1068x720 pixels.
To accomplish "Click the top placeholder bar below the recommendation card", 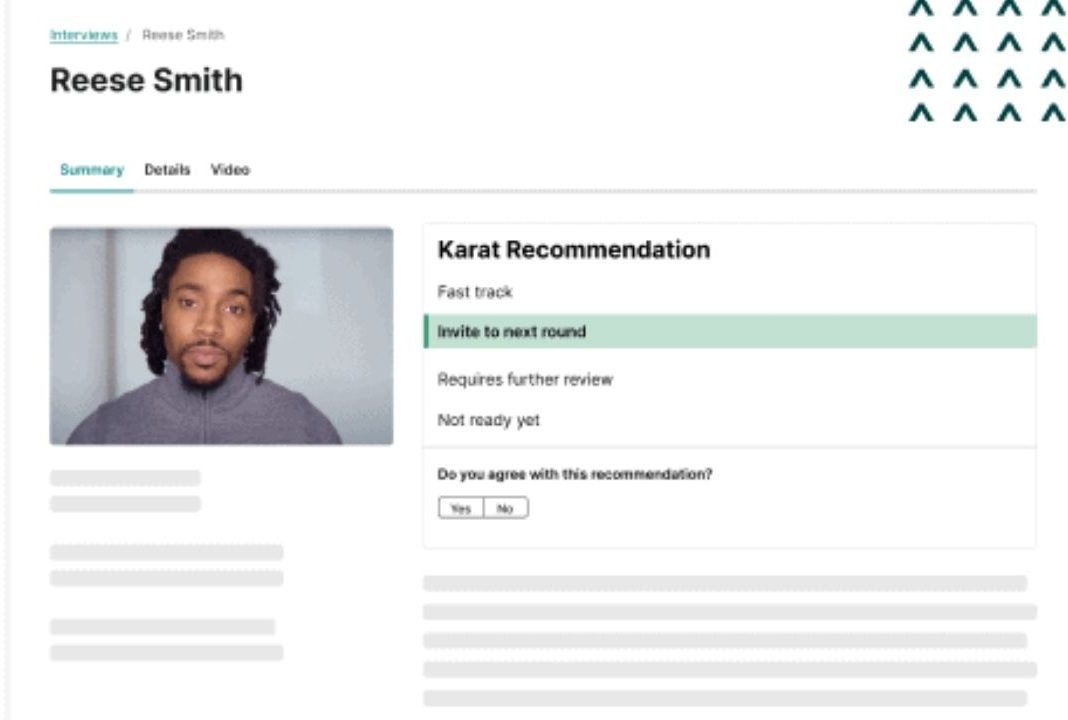I will 725,583.
